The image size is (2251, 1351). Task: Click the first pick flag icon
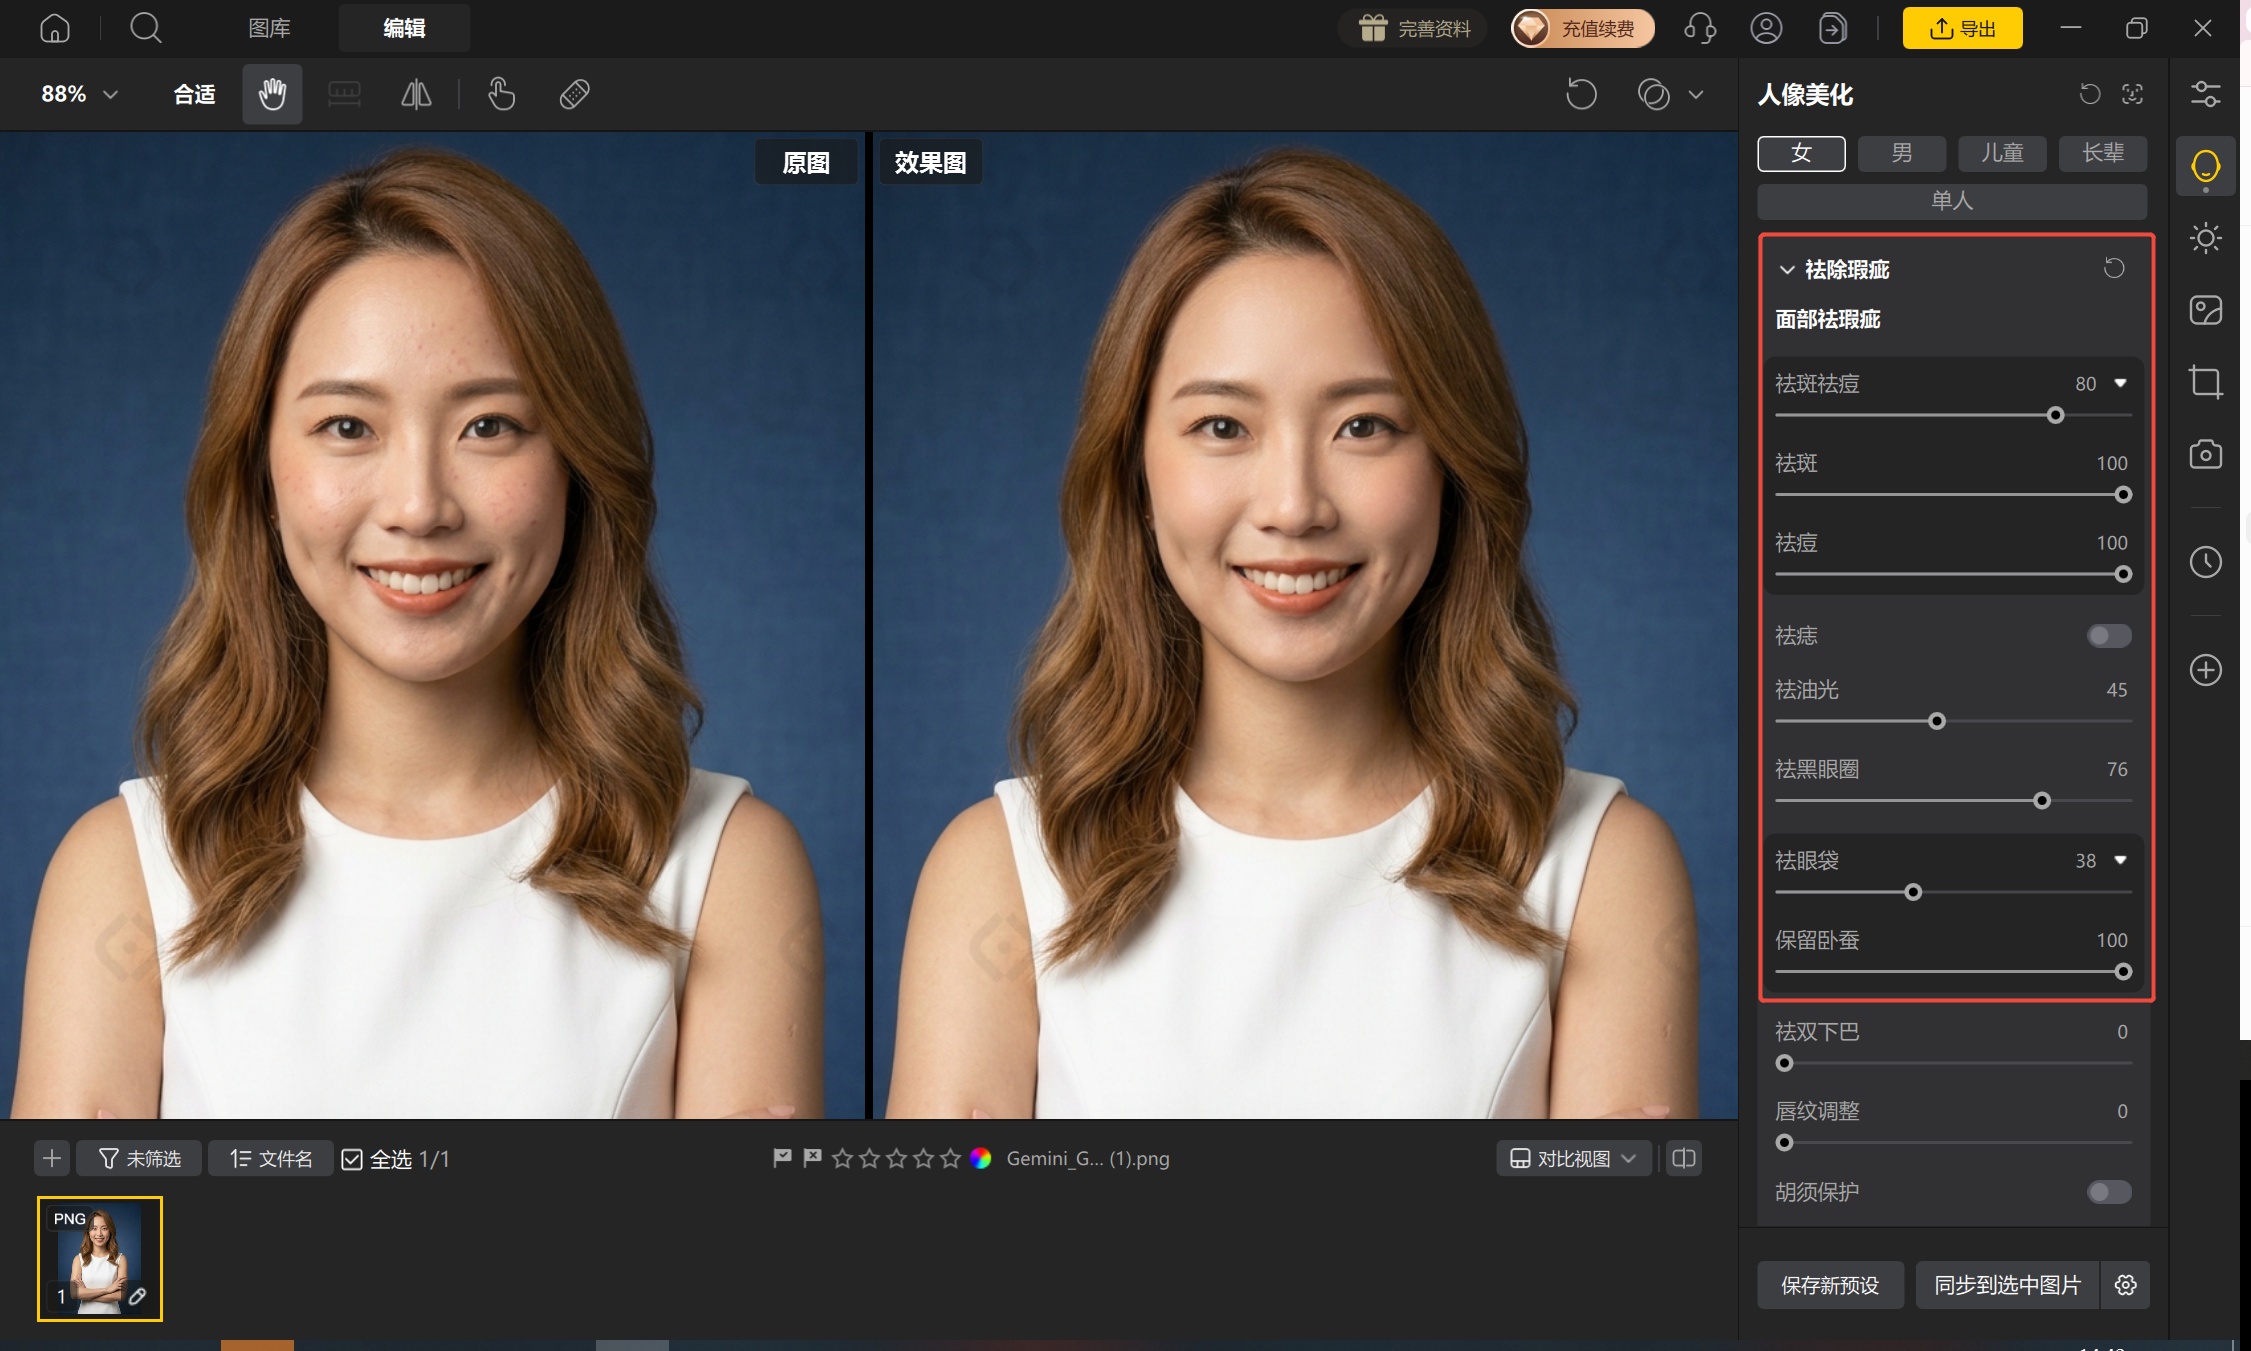(782, 1158)
